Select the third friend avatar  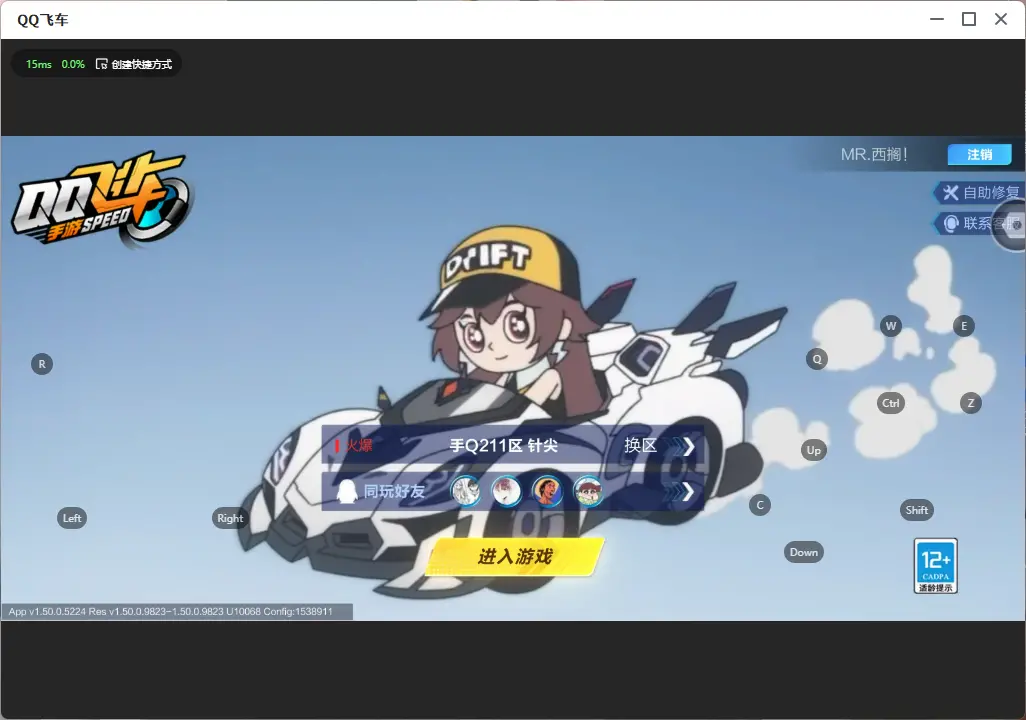[x=547, y=491]
